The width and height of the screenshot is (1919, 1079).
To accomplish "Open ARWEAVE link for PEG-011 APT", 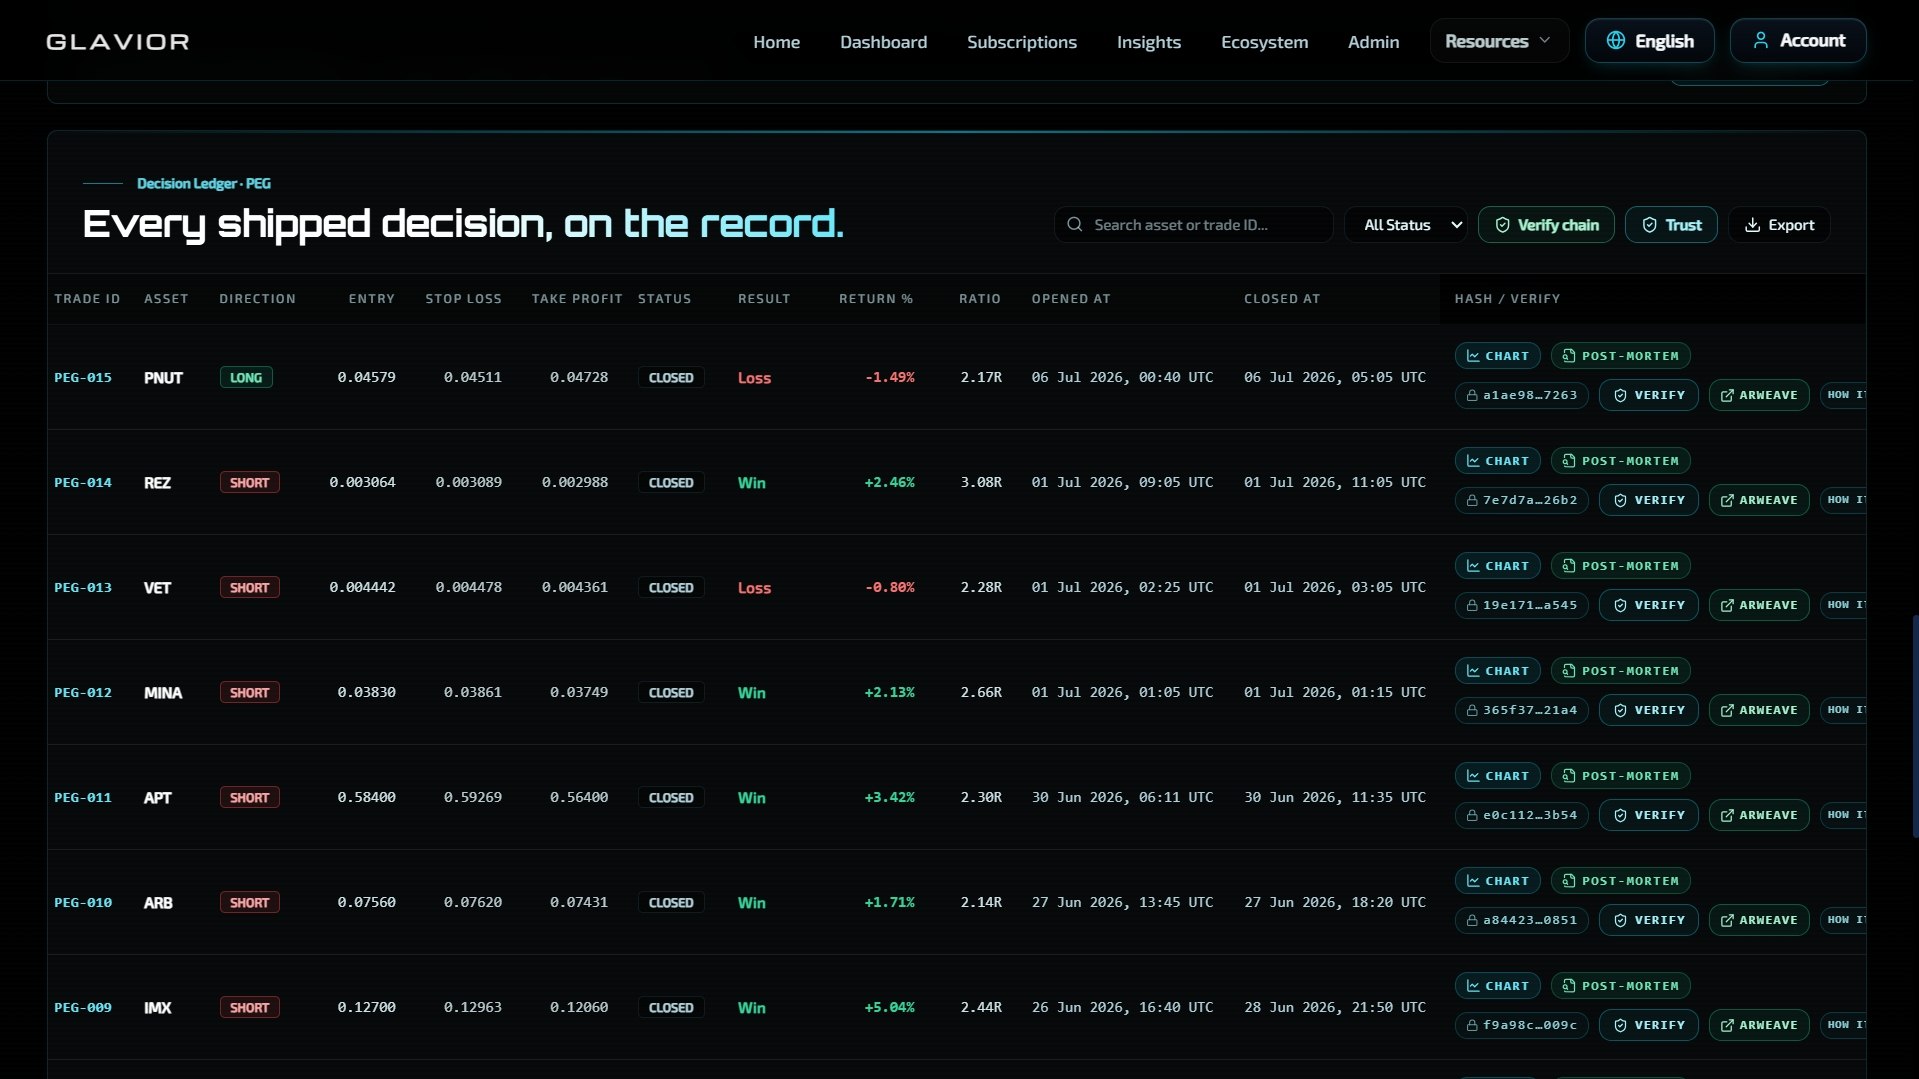I will [x=1758, y=815].
